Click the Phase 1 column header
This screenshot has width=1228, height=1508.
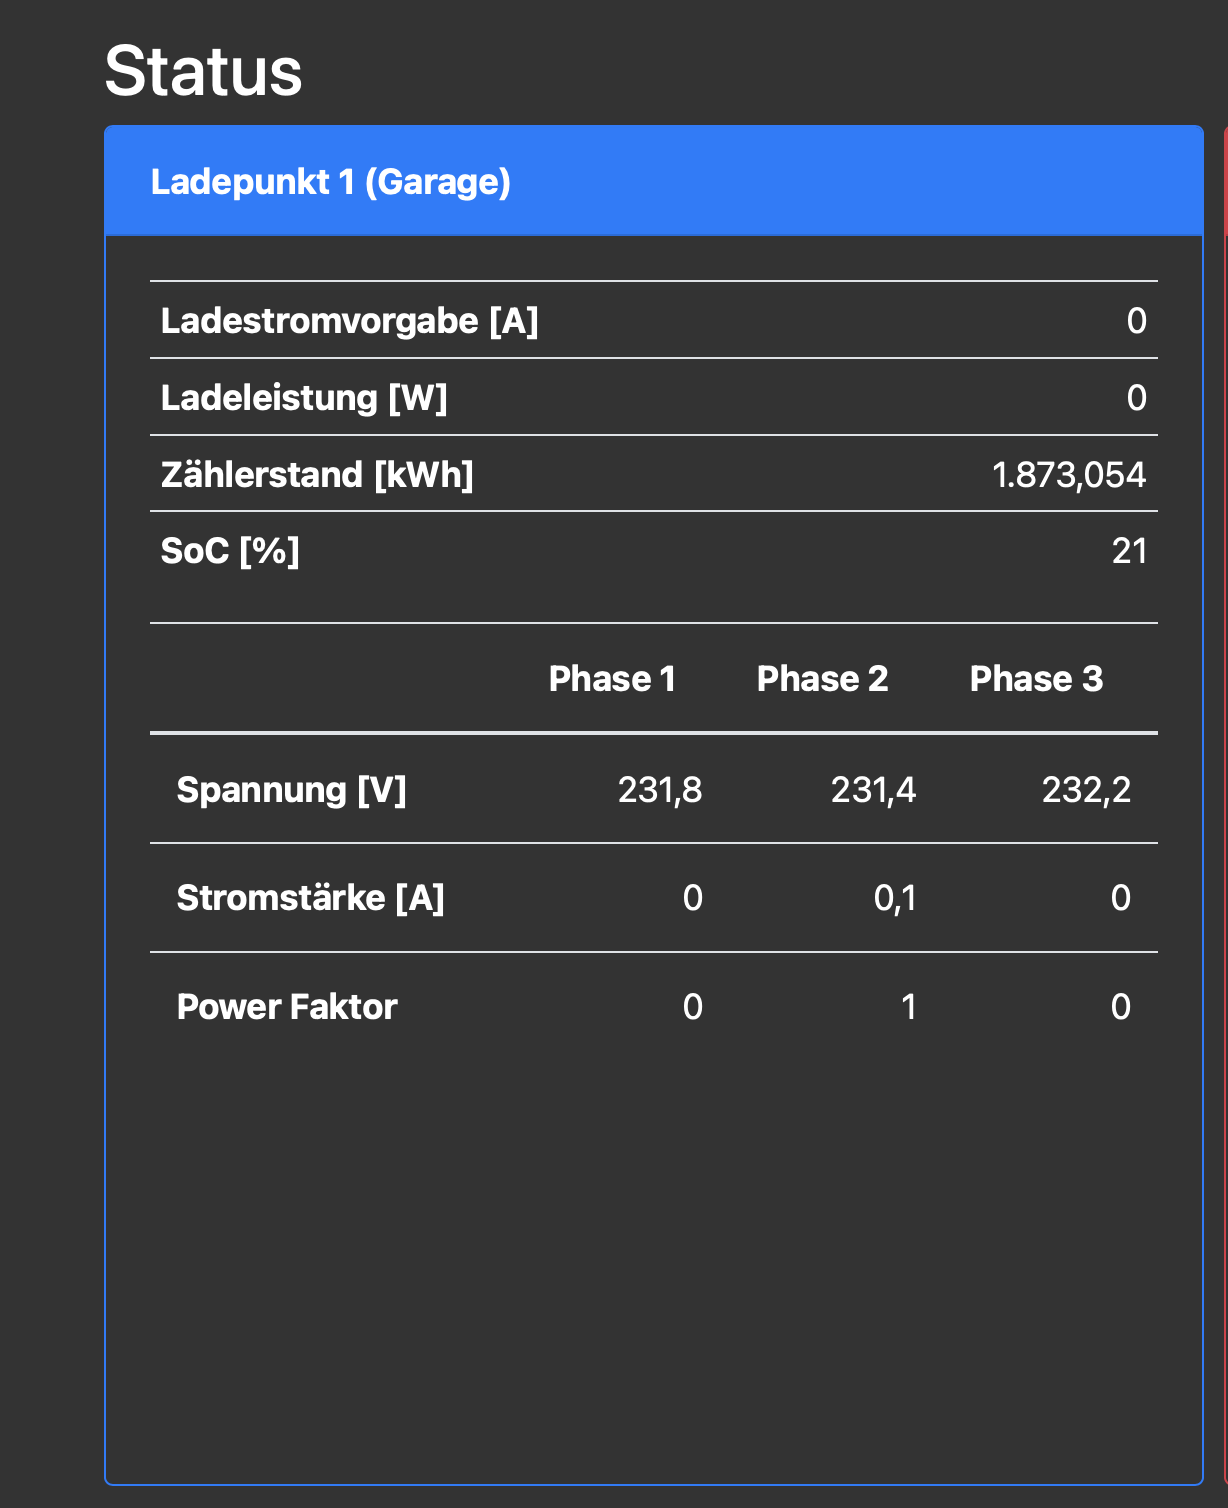pos(612,679)
